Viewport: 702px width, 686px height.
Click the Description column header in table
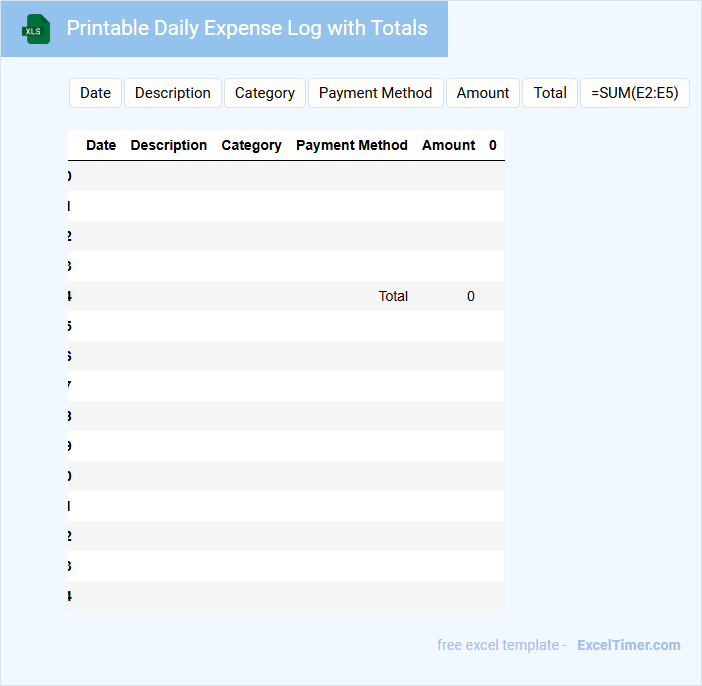coord(169,145)
